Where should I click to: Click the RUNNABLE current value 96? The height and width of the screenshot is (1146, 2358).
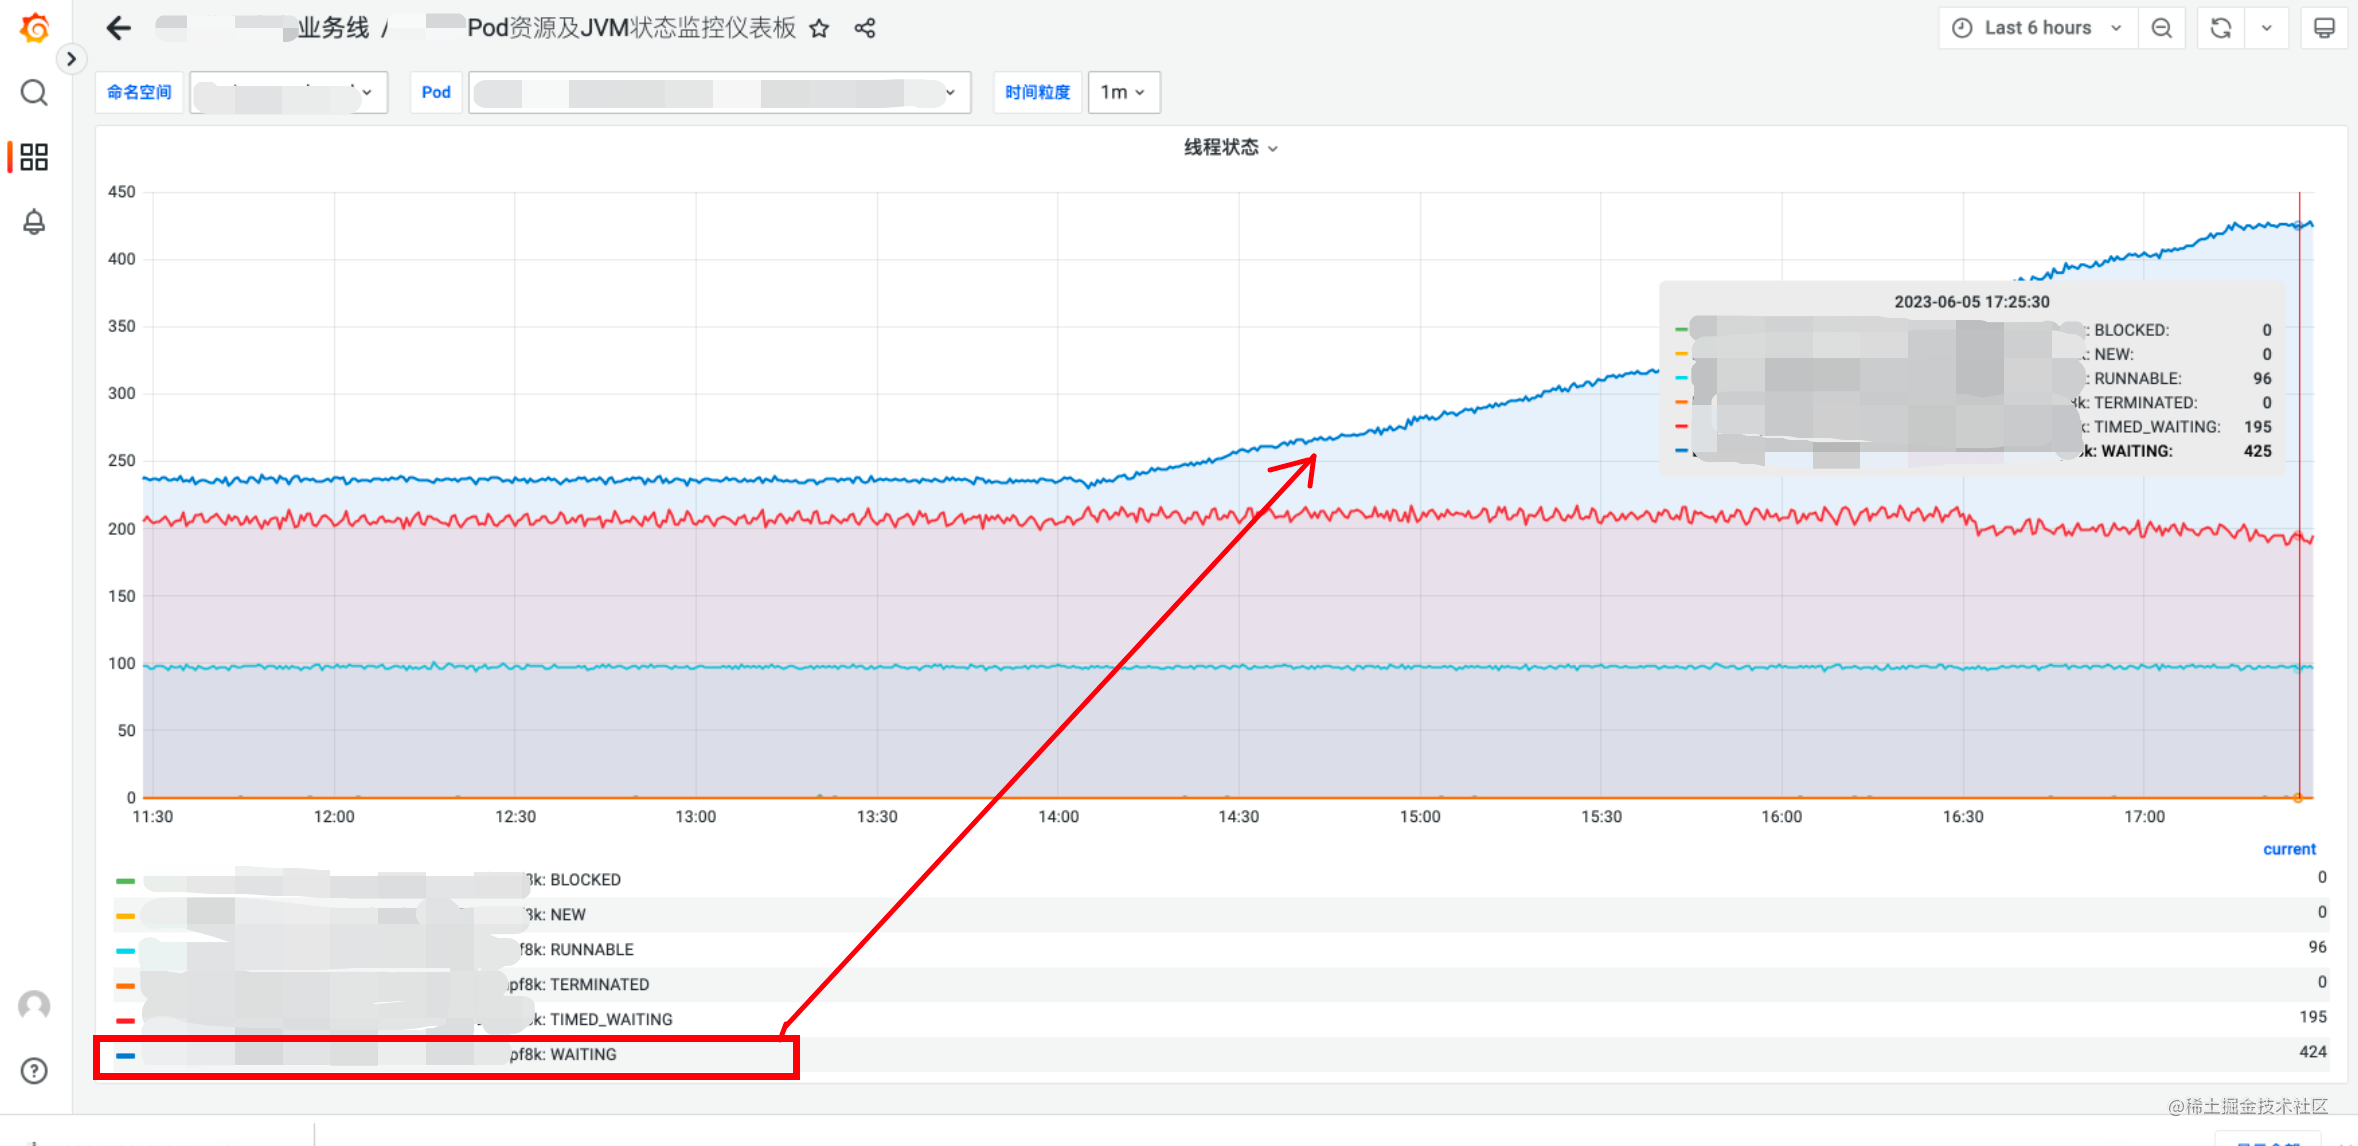click(2317, 947)
